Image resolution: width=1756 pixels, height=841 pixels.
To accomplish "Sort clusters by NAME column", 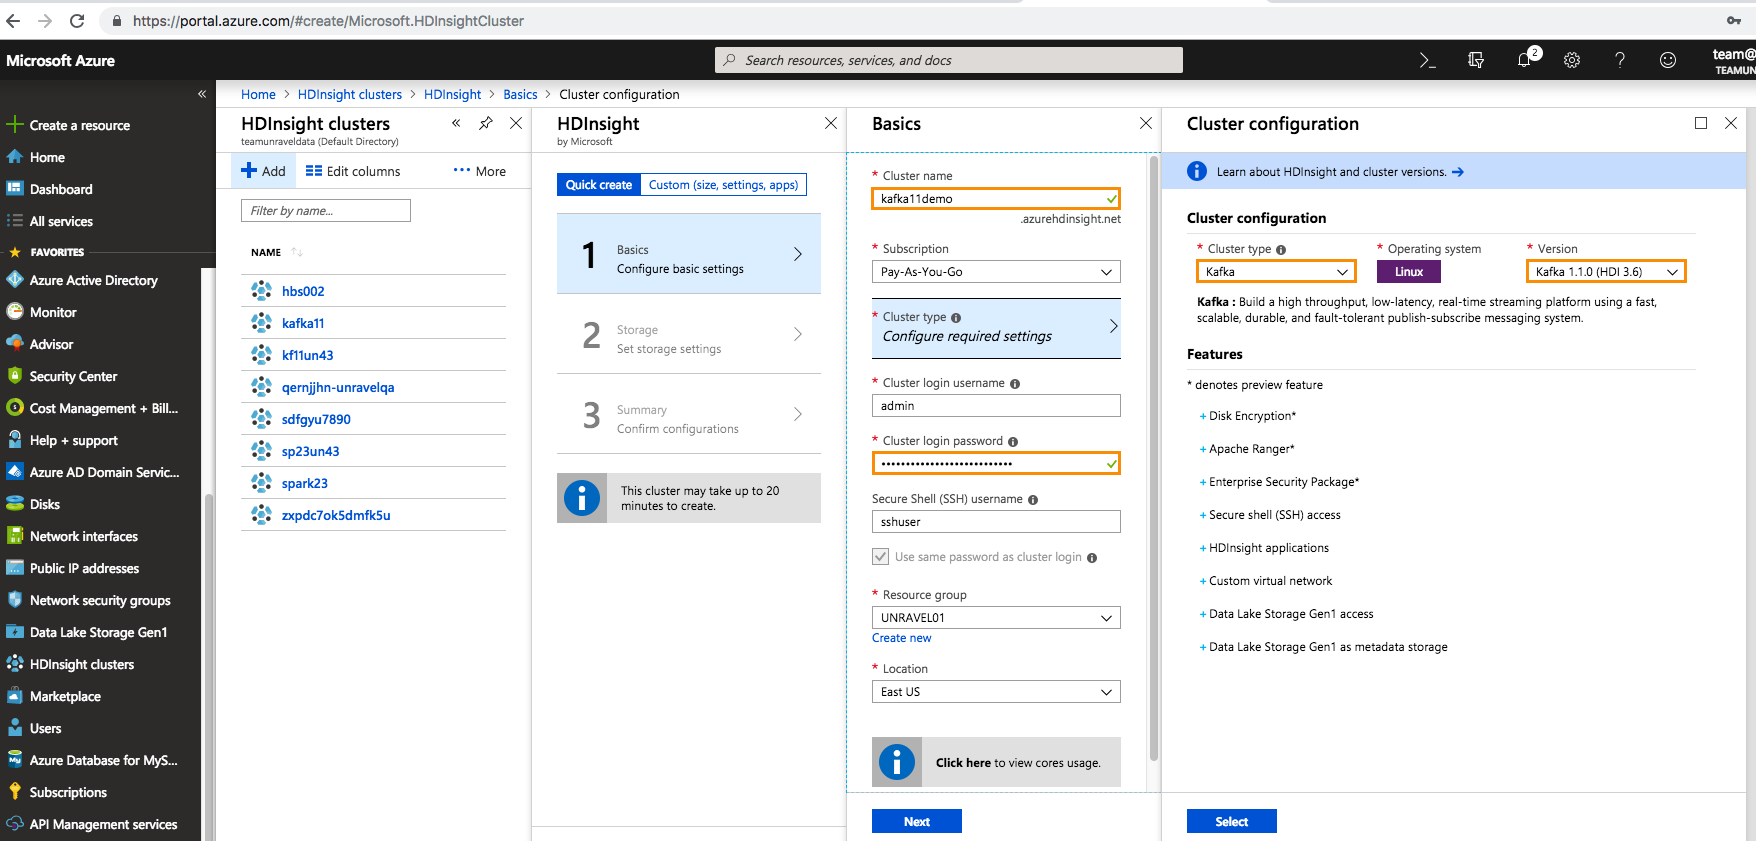I will pos(276,252).
